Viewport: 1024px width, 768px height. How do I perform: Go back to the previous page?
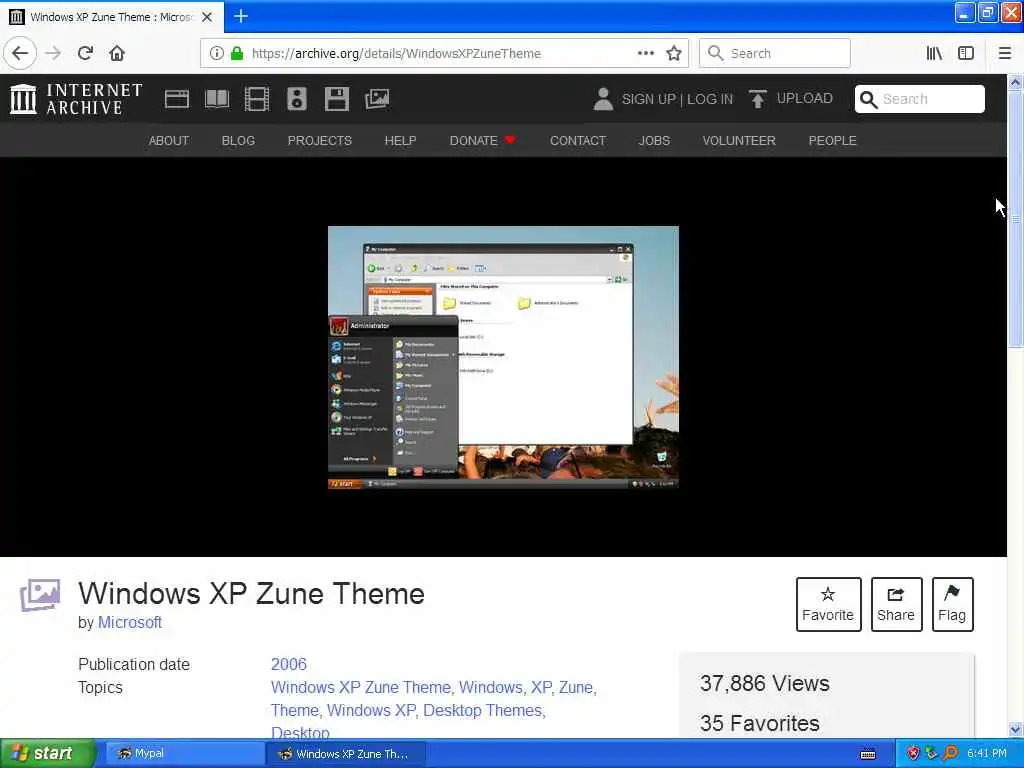20,53
